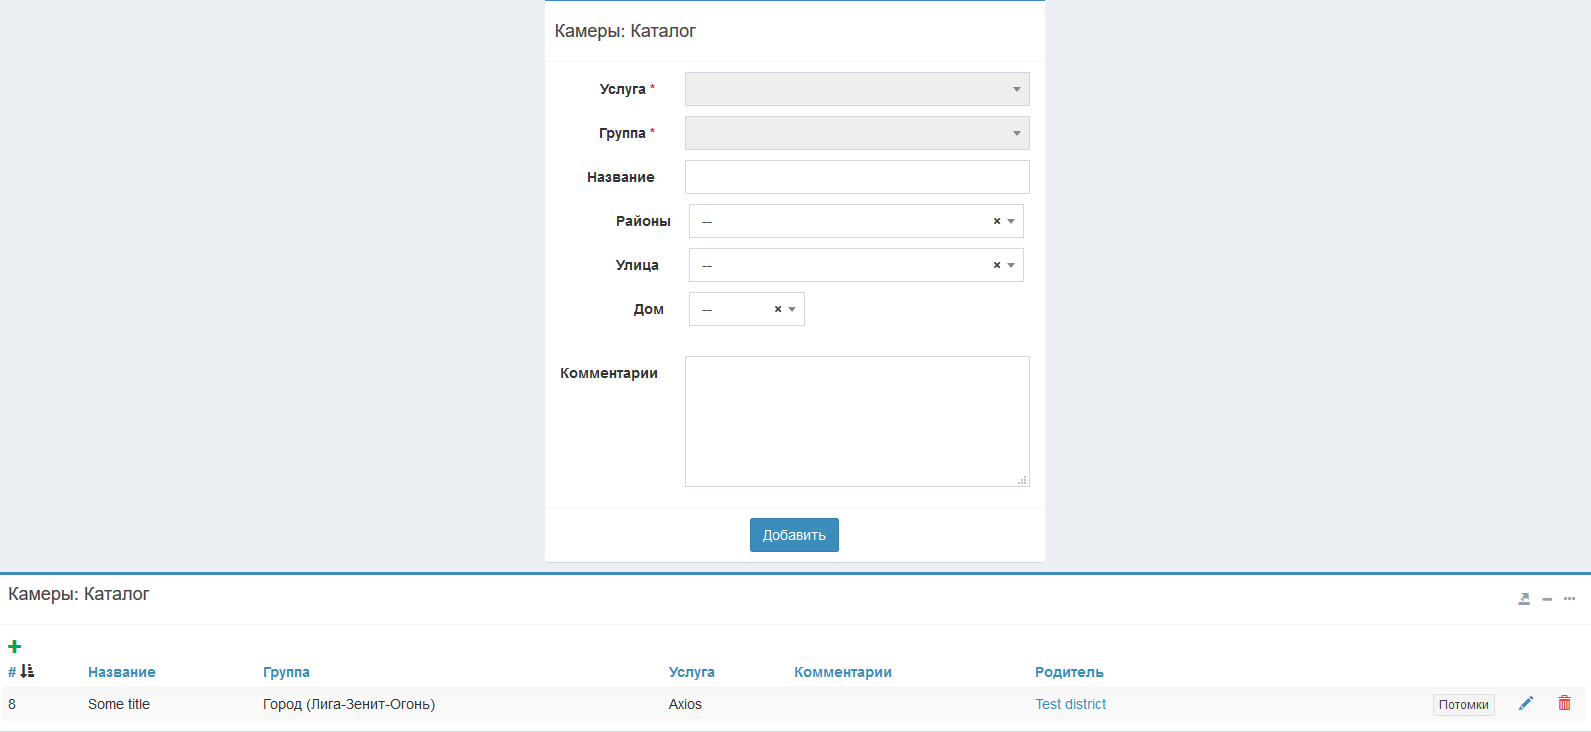Expand the Районы select box
The image size is (1591, 732).
tap(840, 221)
